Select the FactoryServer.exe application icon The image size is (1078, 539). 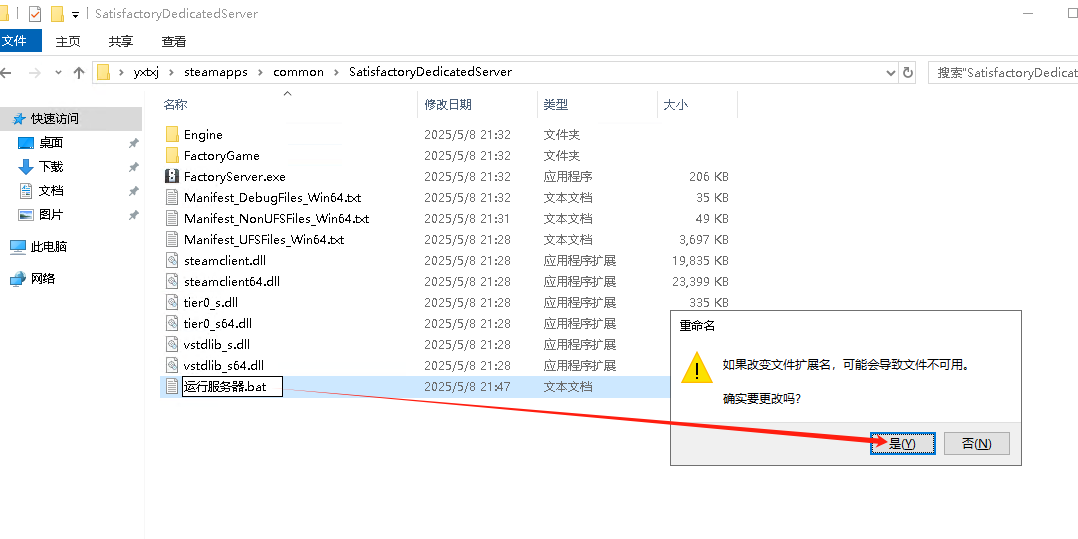pos(172,177)
